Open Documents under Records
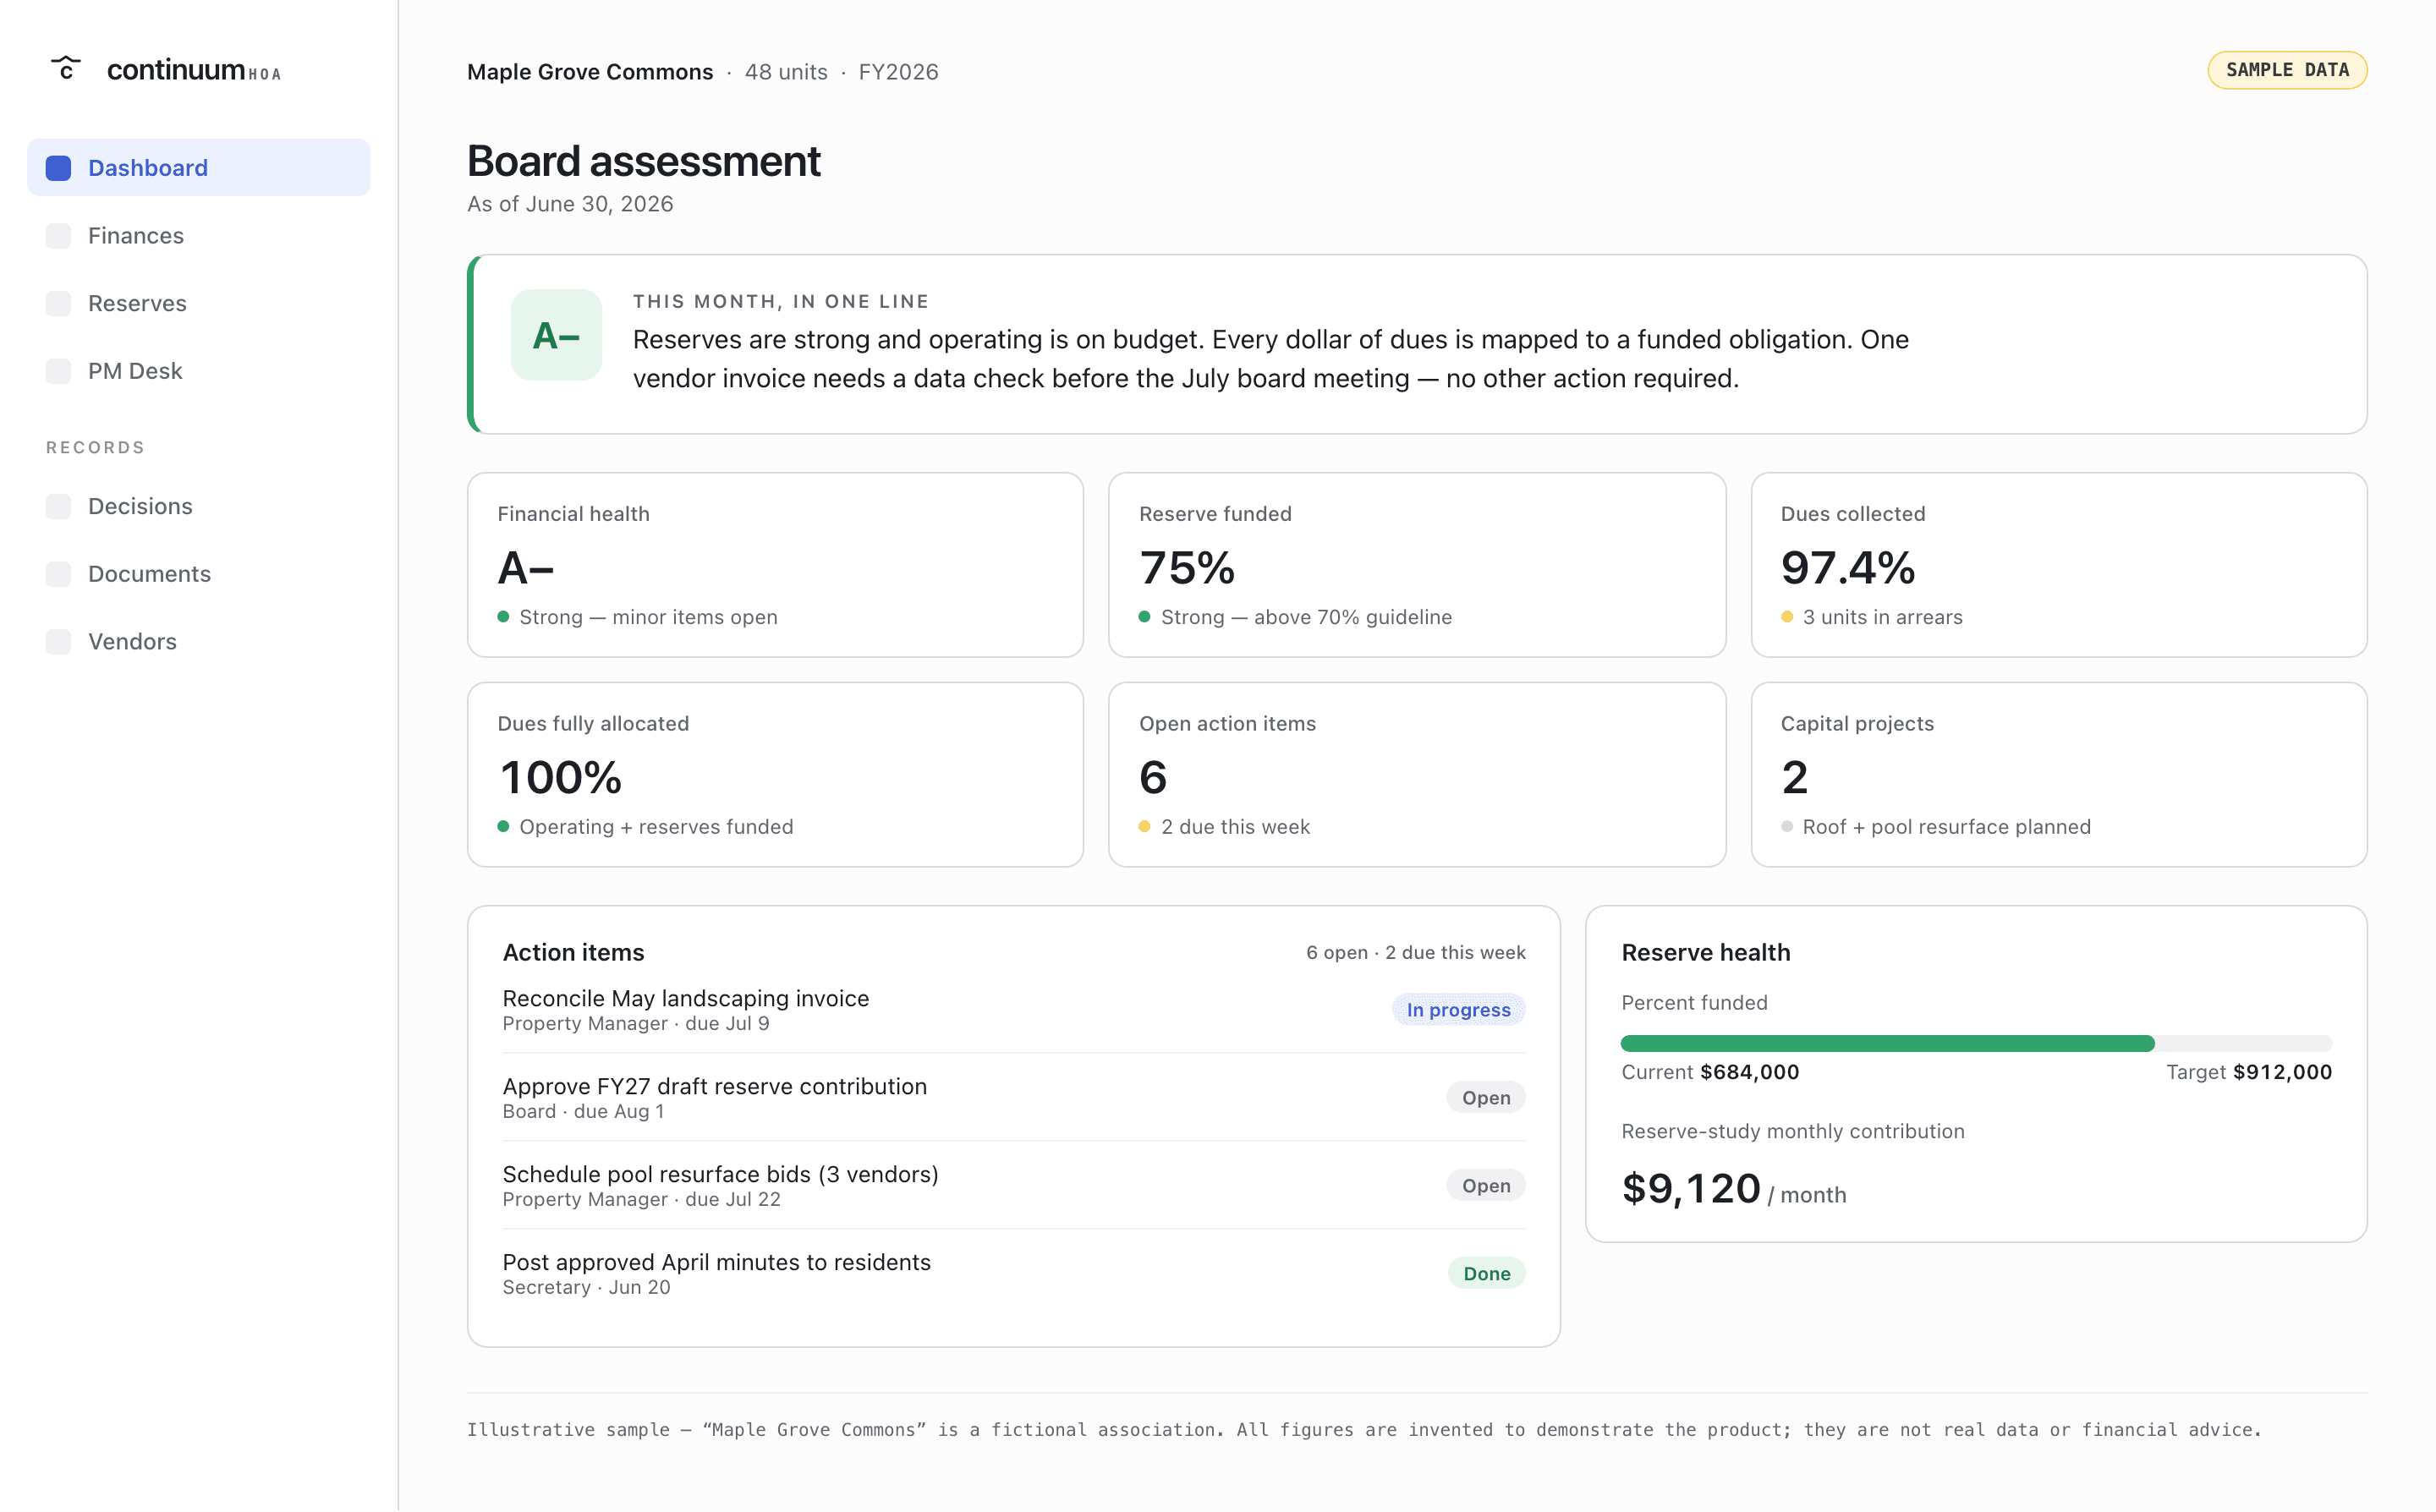Image resolution: width=2436 pixels, height=1512 pixels. pos(198,574)
